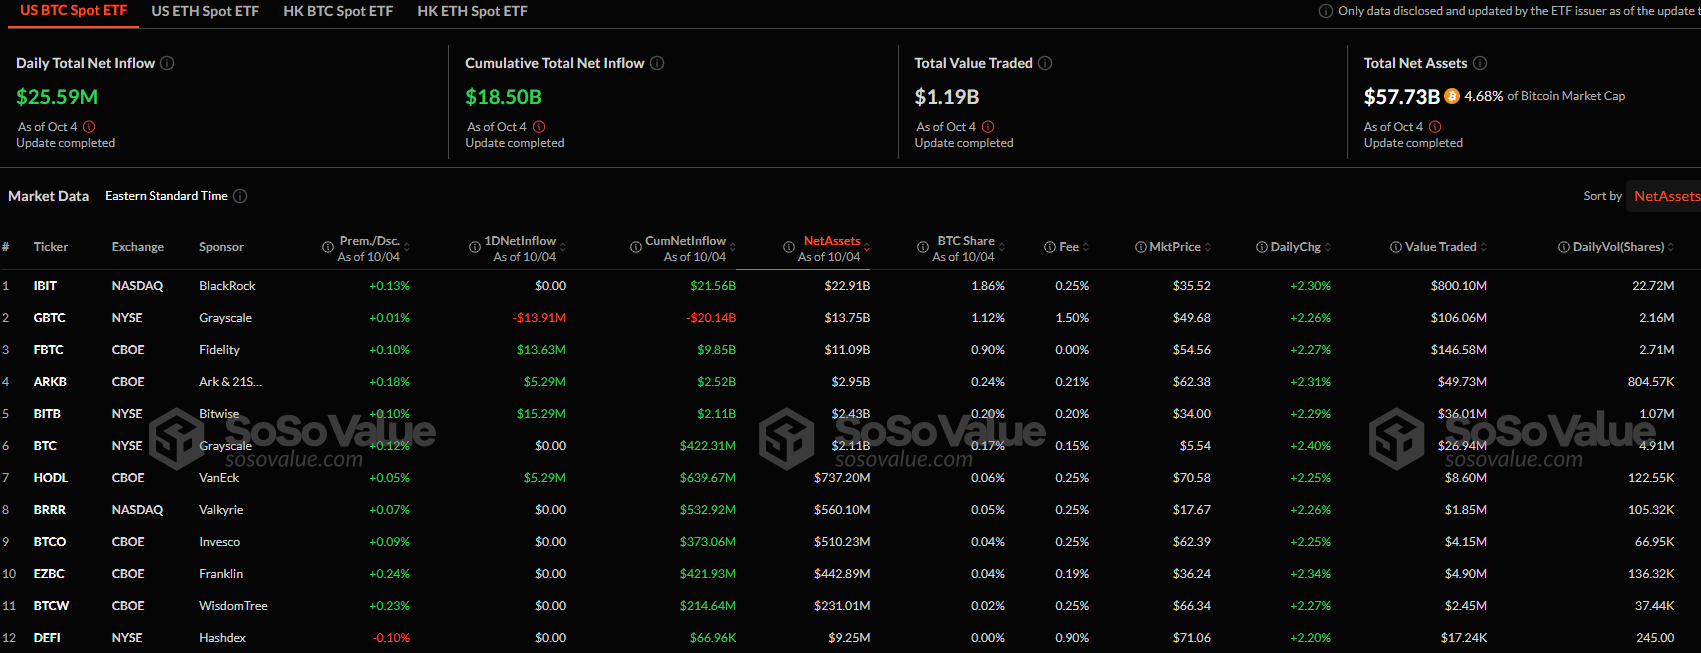Click IBIT's $800.10M value traded cell
1701x653 pixels.
[1458, 286]
